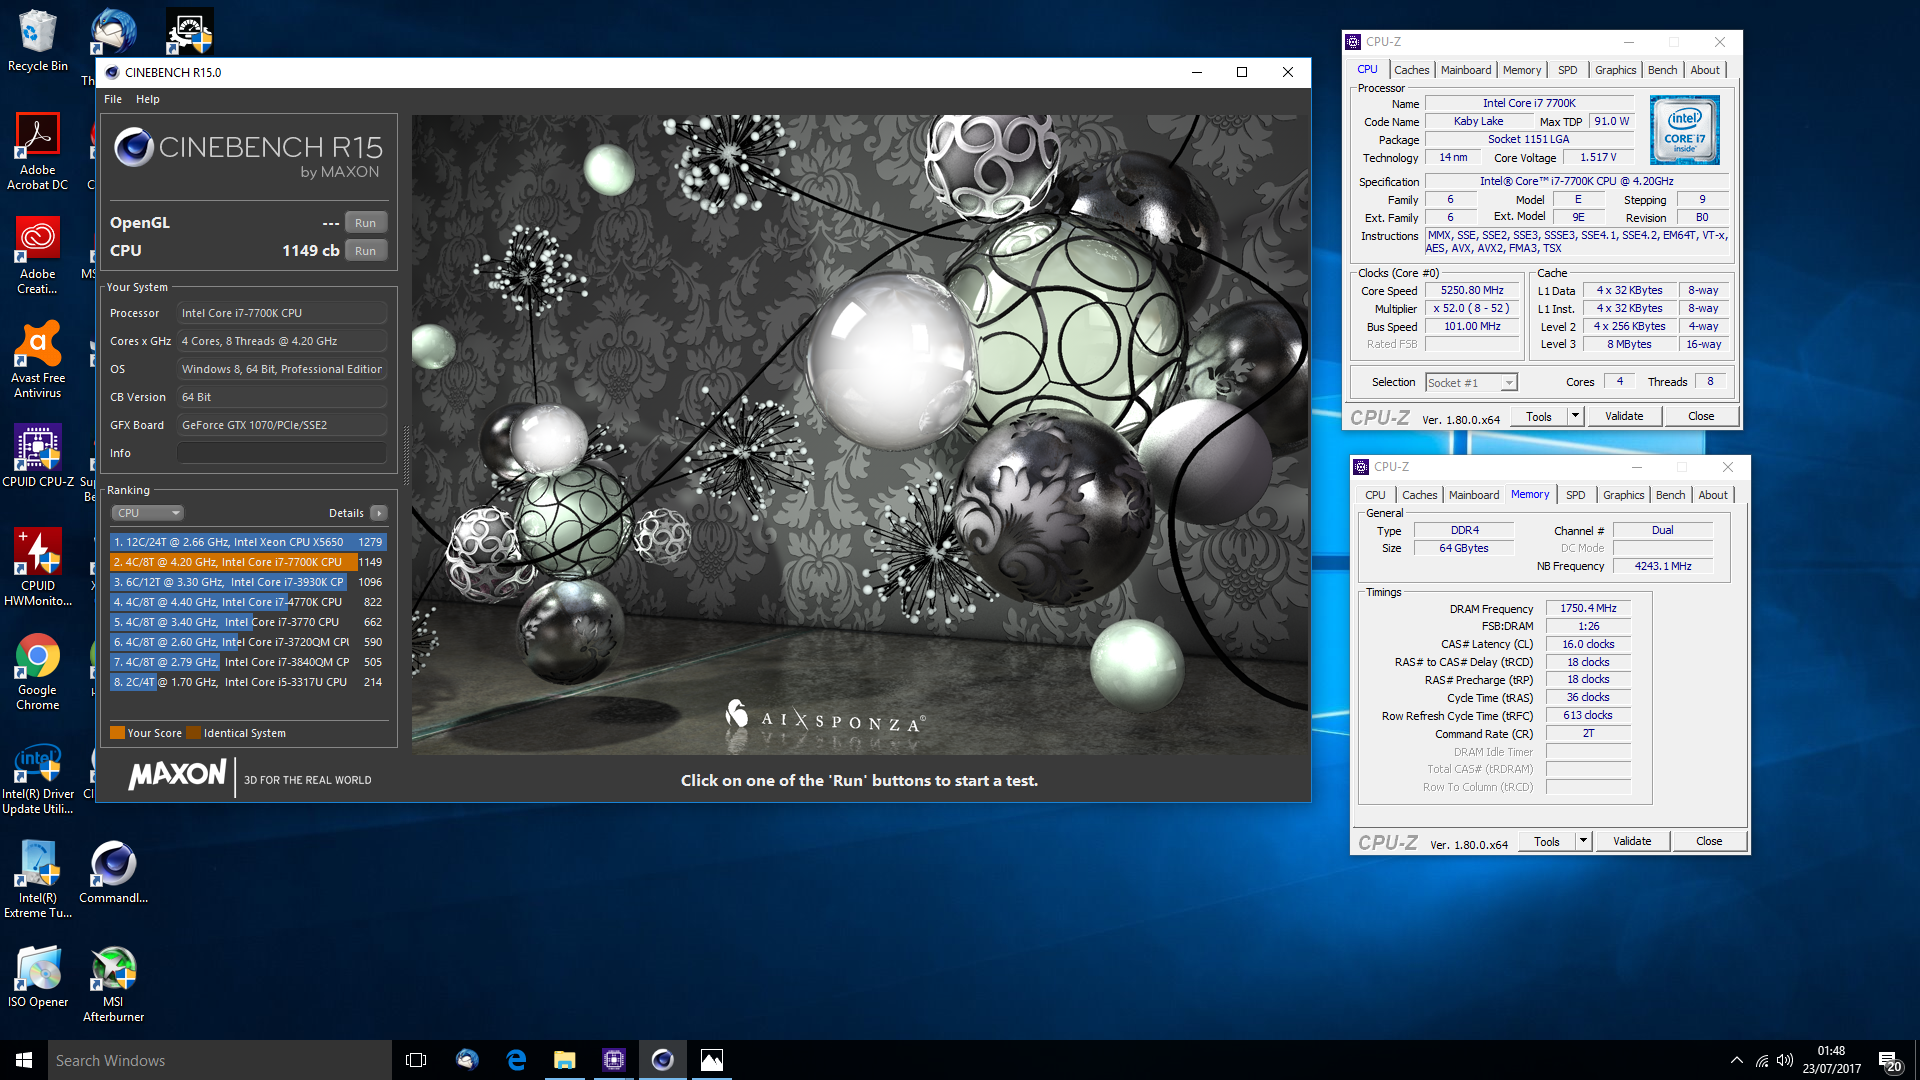Click the network tray icon

[x=1761, y=1061]
